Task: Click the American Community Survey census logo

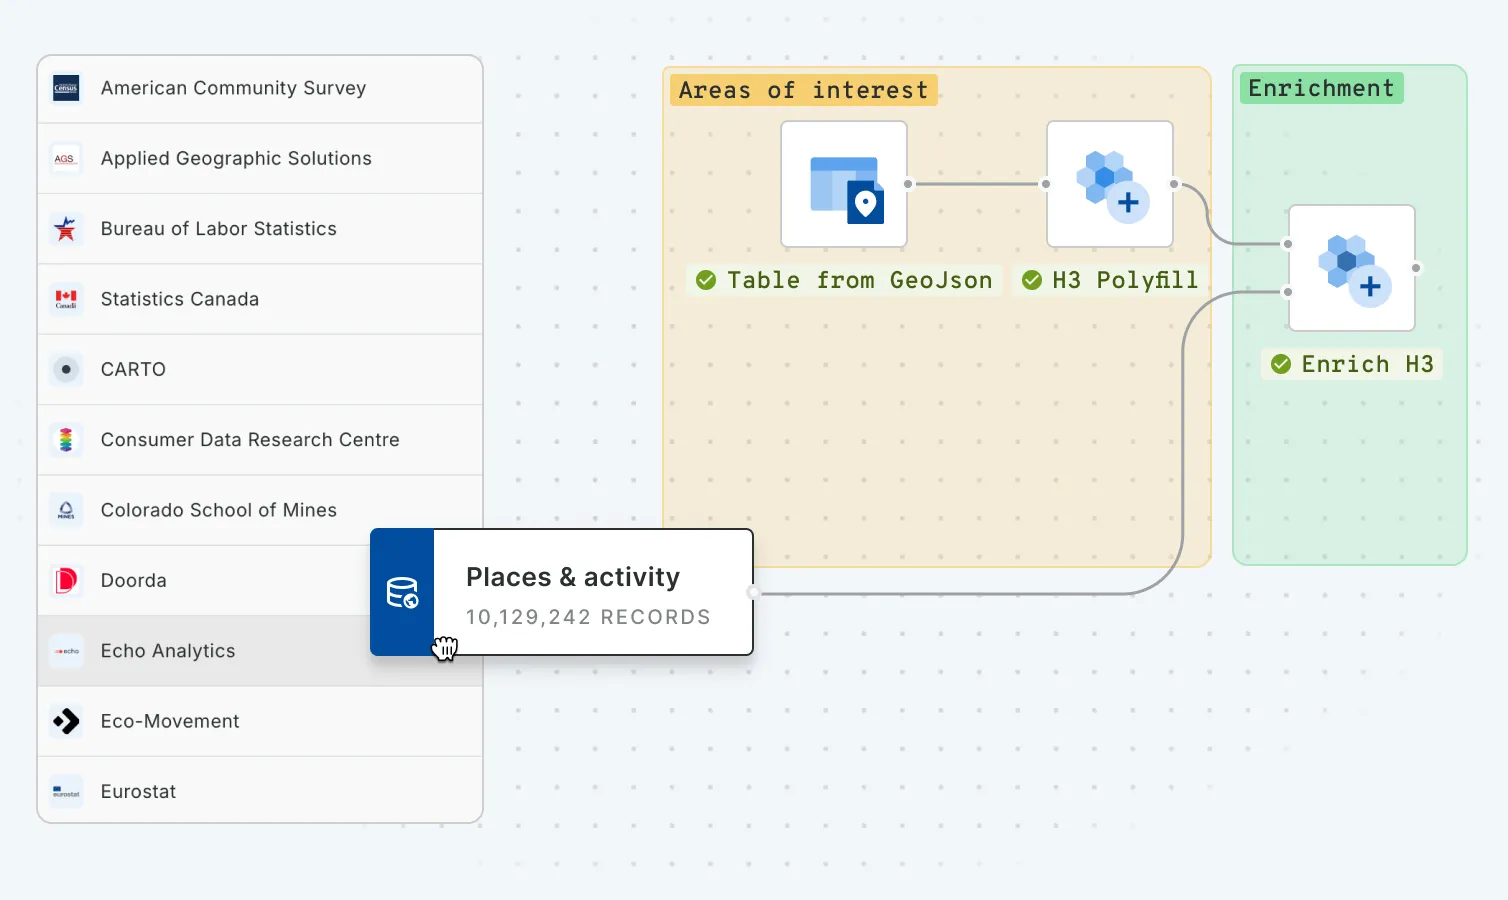Action: [x=66, y=88]
